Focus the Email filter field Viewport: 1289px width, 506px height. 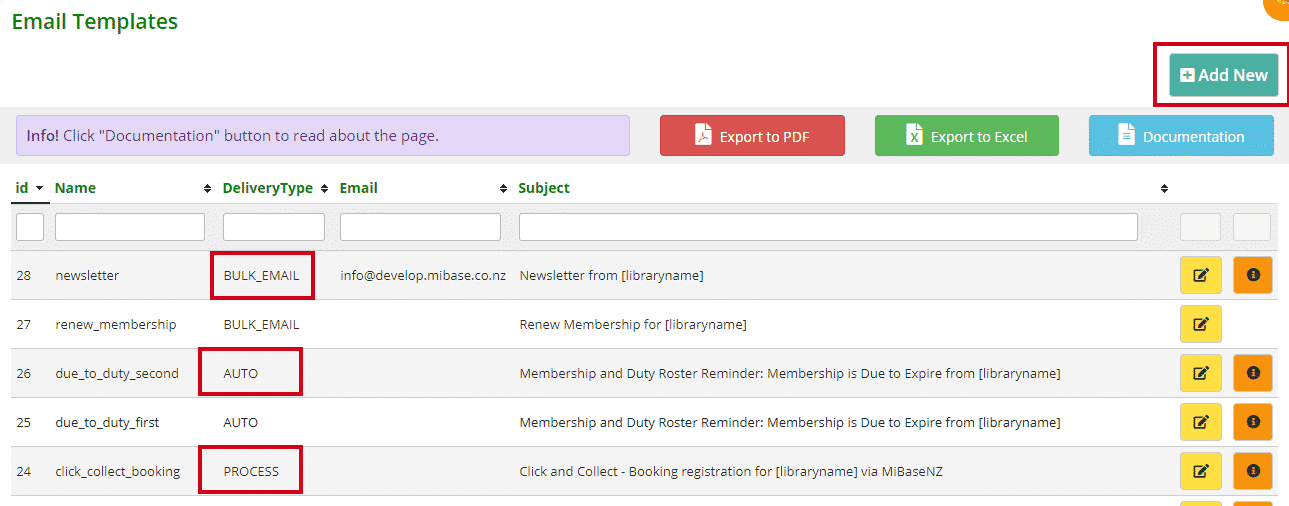click(x=420, y=227)
